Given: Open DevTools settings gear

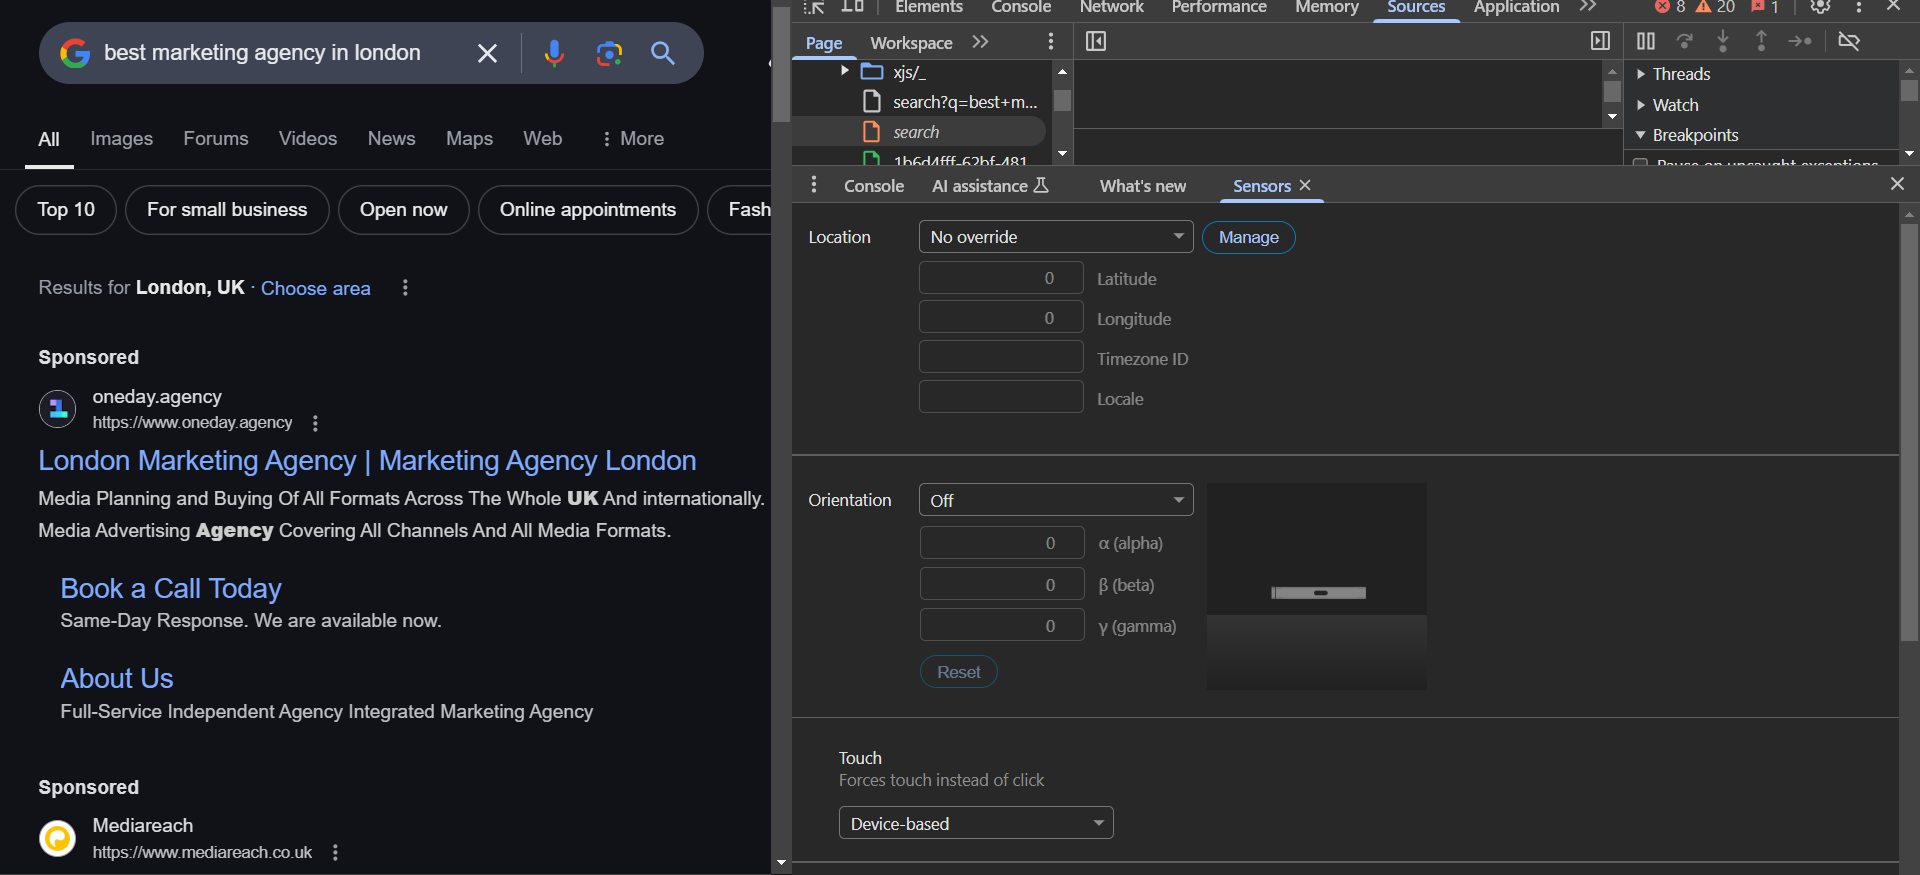Looking at the screenshot, I should (1820, 7).
